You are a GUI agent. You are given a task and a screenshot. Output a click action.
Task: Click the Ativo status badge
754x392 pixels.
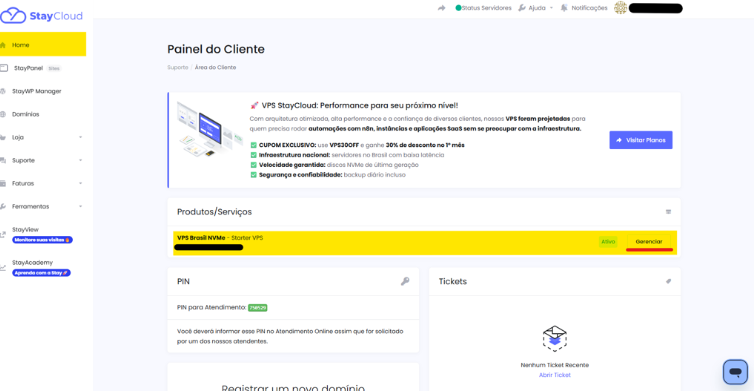pos(608,241)
